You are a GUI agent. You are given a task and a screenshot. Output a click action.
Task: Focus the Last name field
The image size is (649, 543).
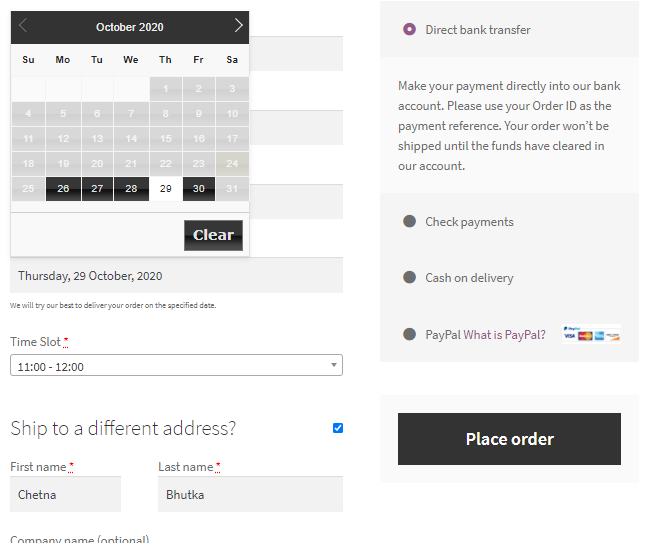pyautogui.click(x=250, y=494)
